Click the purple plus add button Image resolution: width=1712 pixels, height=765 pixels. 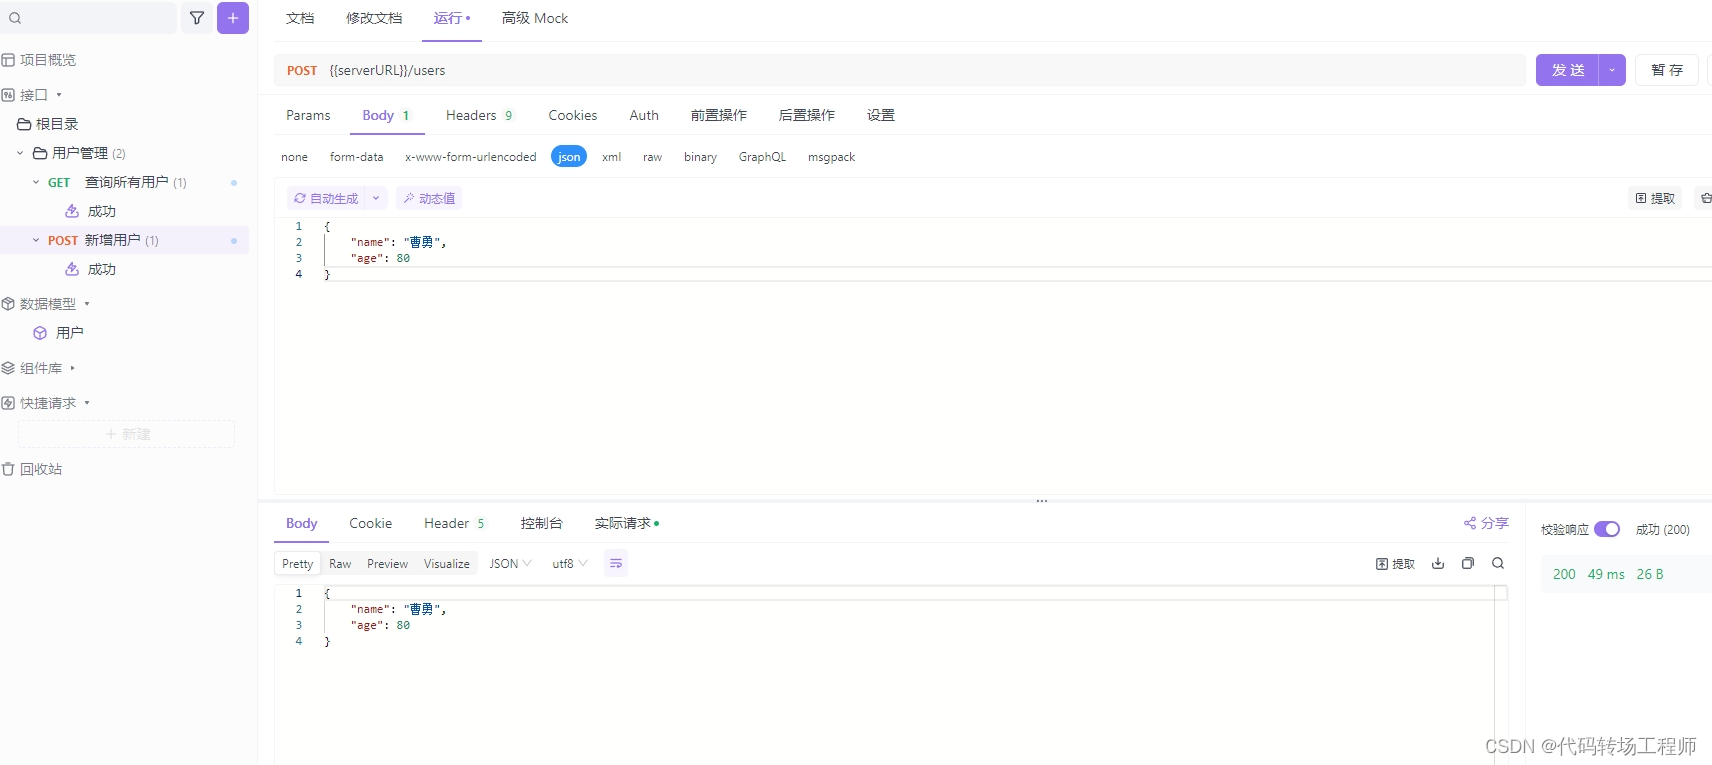click(x=233, y=18)
